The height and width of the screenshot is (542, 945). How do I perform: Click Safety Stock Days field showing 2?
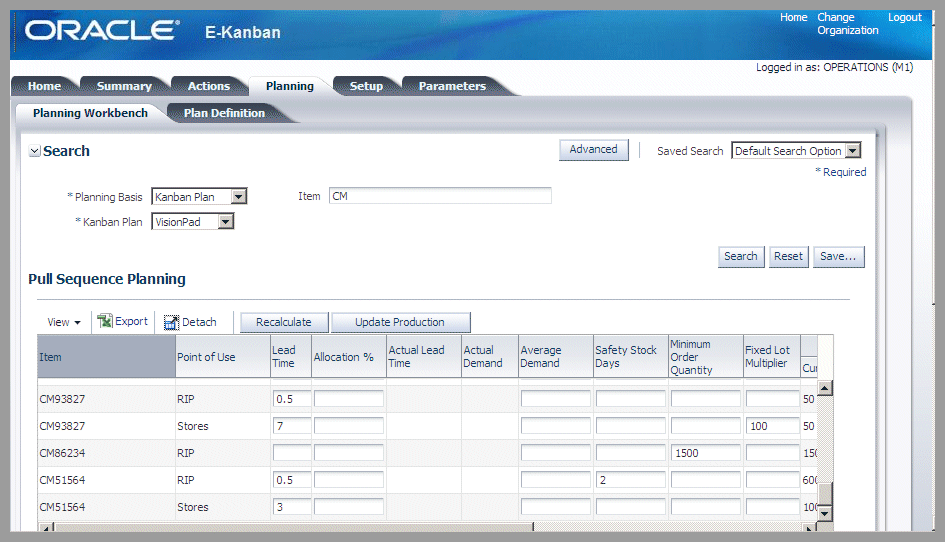coord(630,480)
